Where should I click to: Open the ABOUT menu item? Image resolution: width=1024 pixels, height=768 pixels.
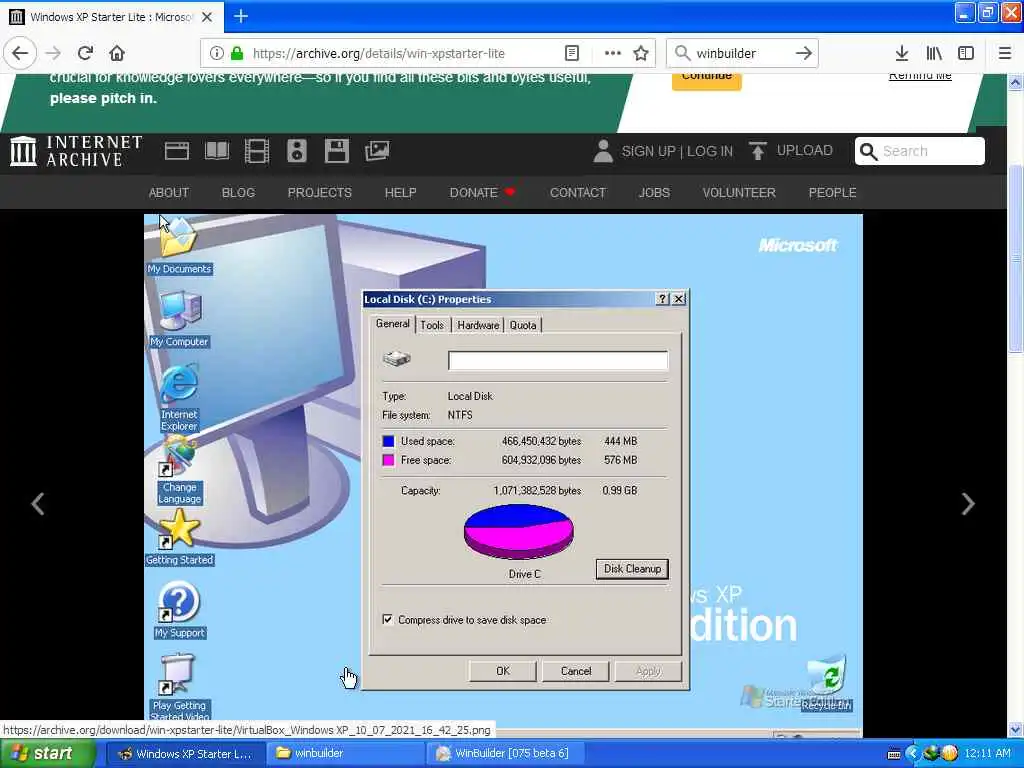168,193
